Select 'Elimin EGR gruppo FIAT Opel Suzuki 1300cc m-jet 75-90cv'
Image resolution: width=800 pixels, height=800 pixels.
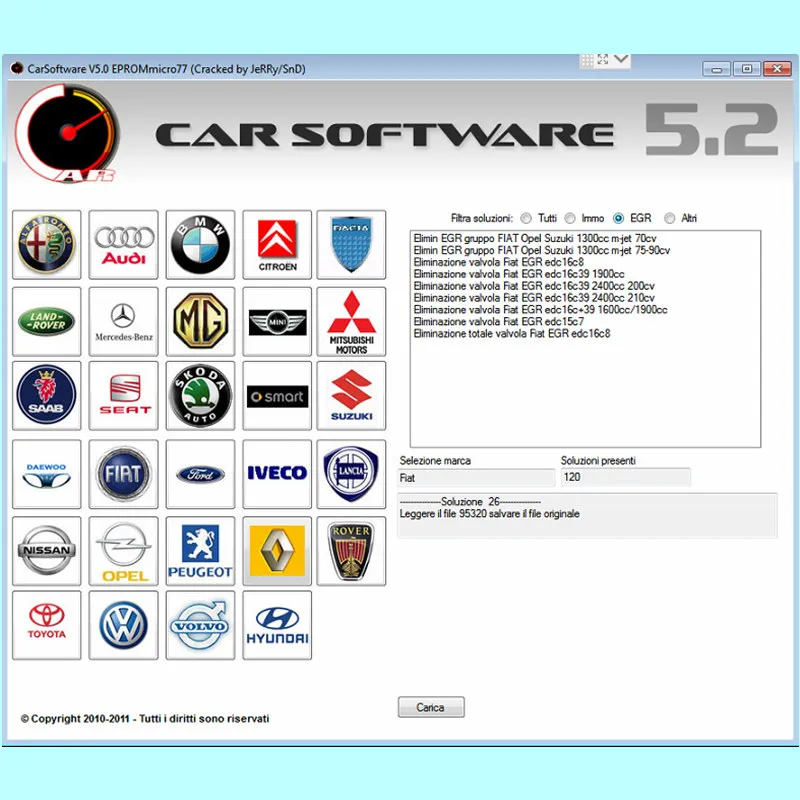tap(541, 250)
